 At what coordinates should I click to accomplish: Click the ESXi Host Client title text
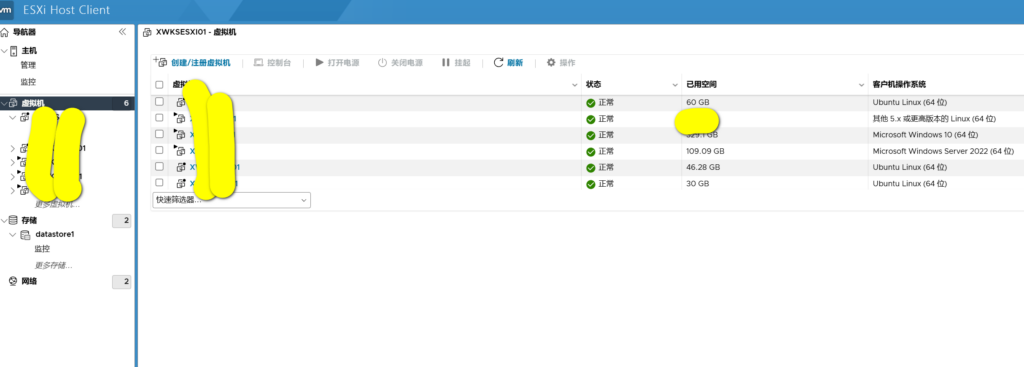click(x=66, y=10)
